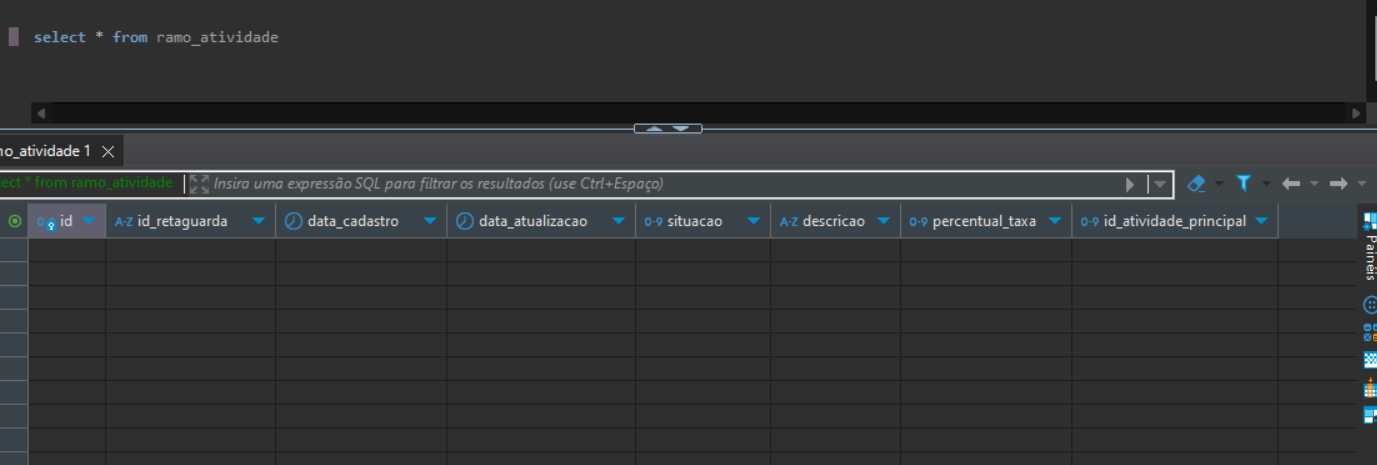Open the descricao column dropdown arrow

884,221
